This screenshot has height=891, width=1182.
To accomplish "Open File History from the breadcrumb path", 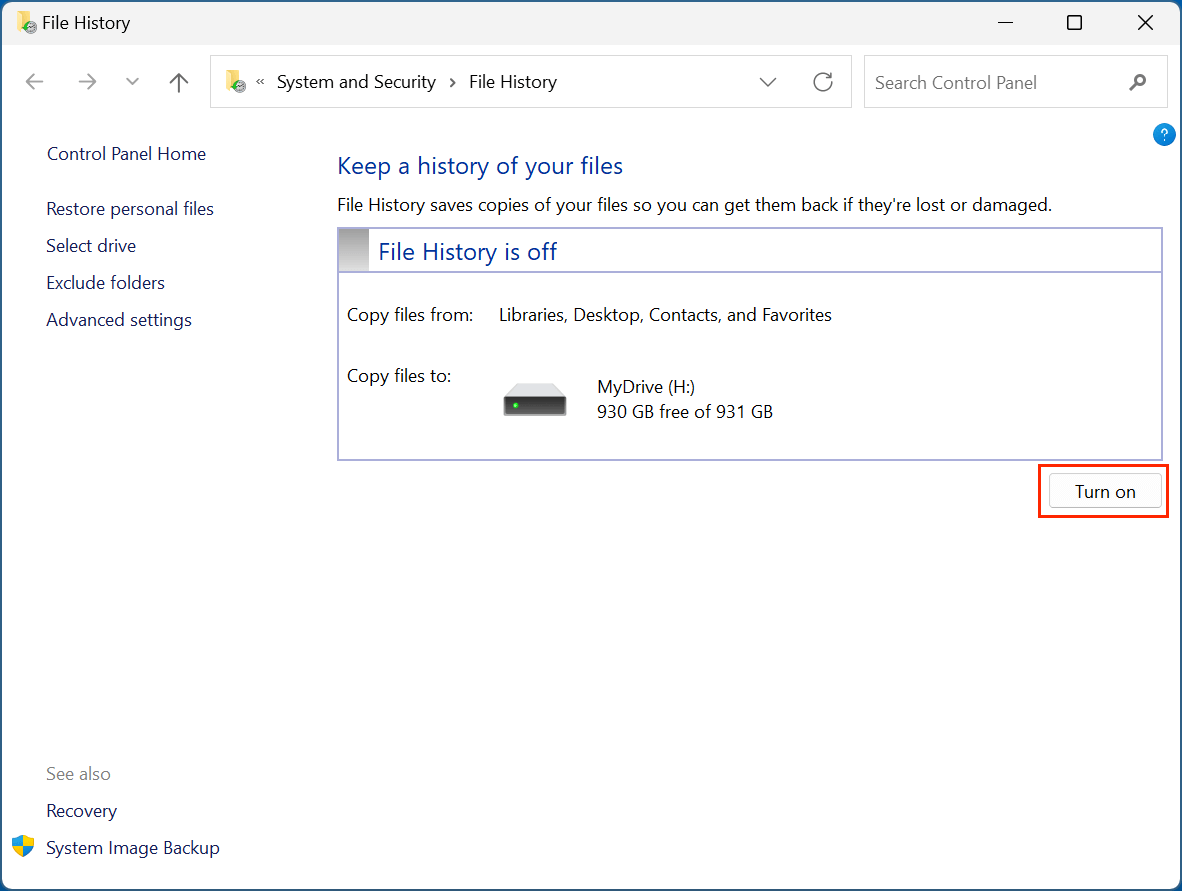I will coord(513,82).
